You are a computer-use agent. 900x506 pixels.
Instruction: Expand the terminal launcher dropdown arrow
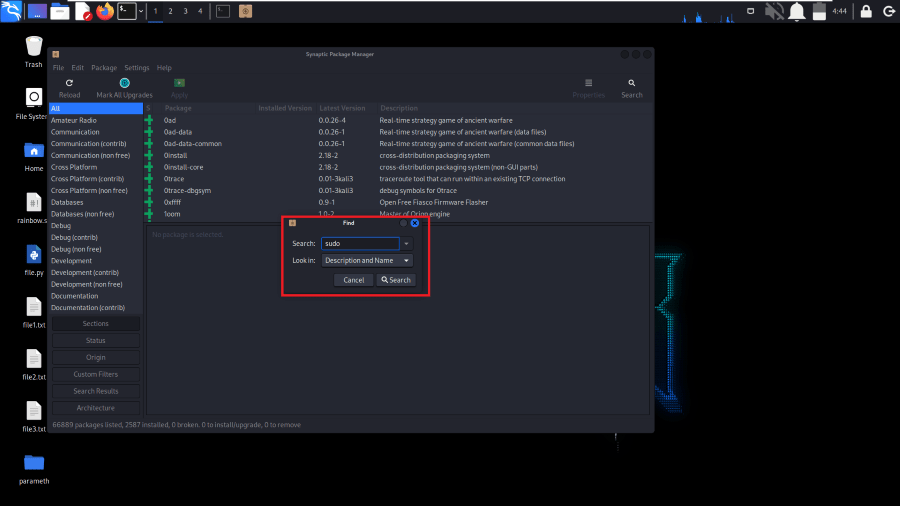(141, 11)
